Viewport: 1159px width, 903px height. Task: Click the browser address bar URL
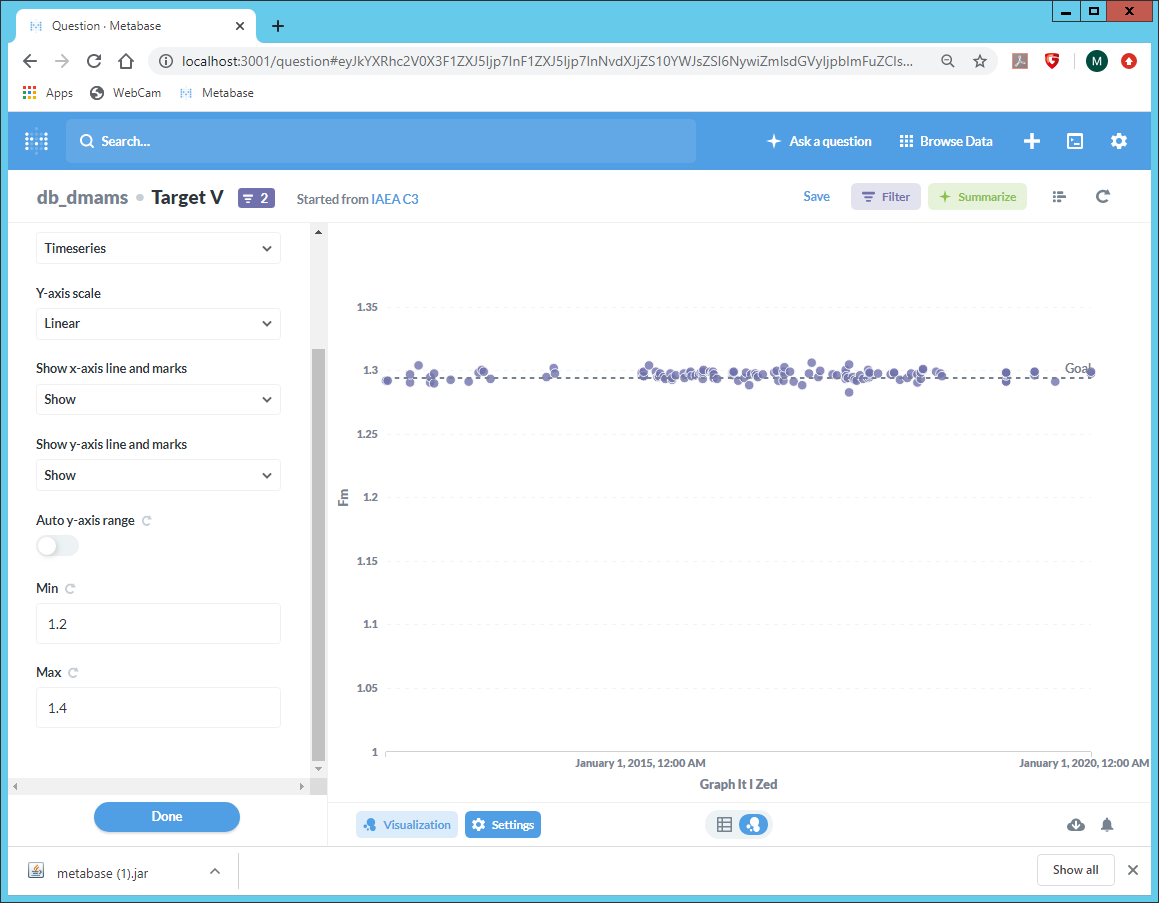coord(547,61)
